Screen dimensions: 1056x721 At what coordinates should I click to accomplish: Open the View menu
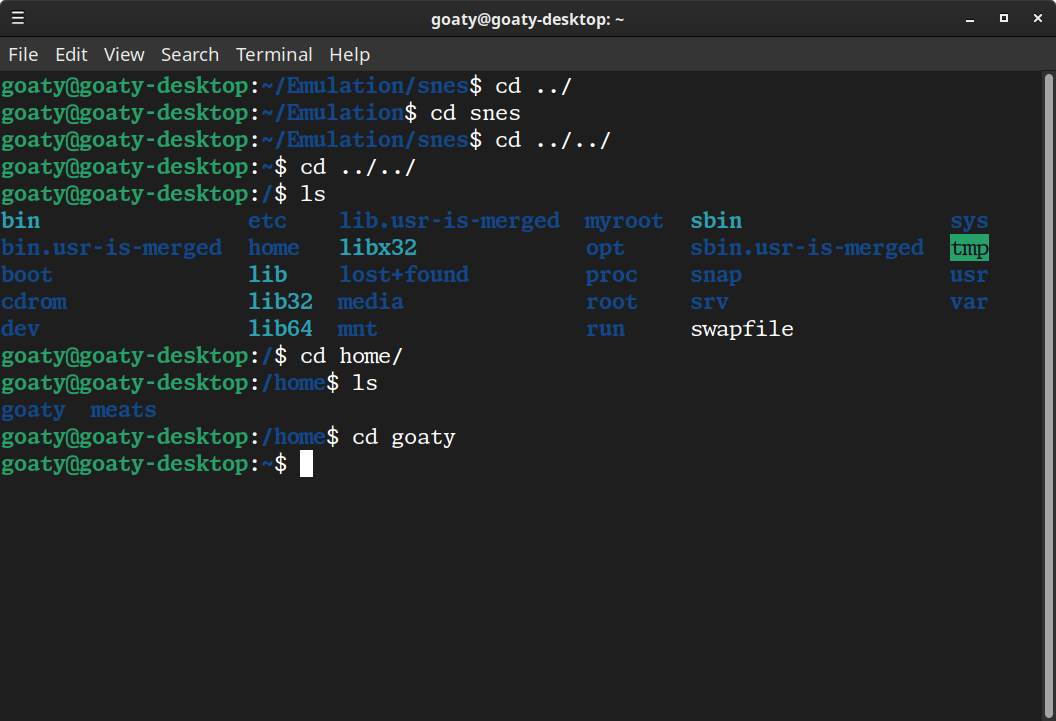tap(124, 55)
